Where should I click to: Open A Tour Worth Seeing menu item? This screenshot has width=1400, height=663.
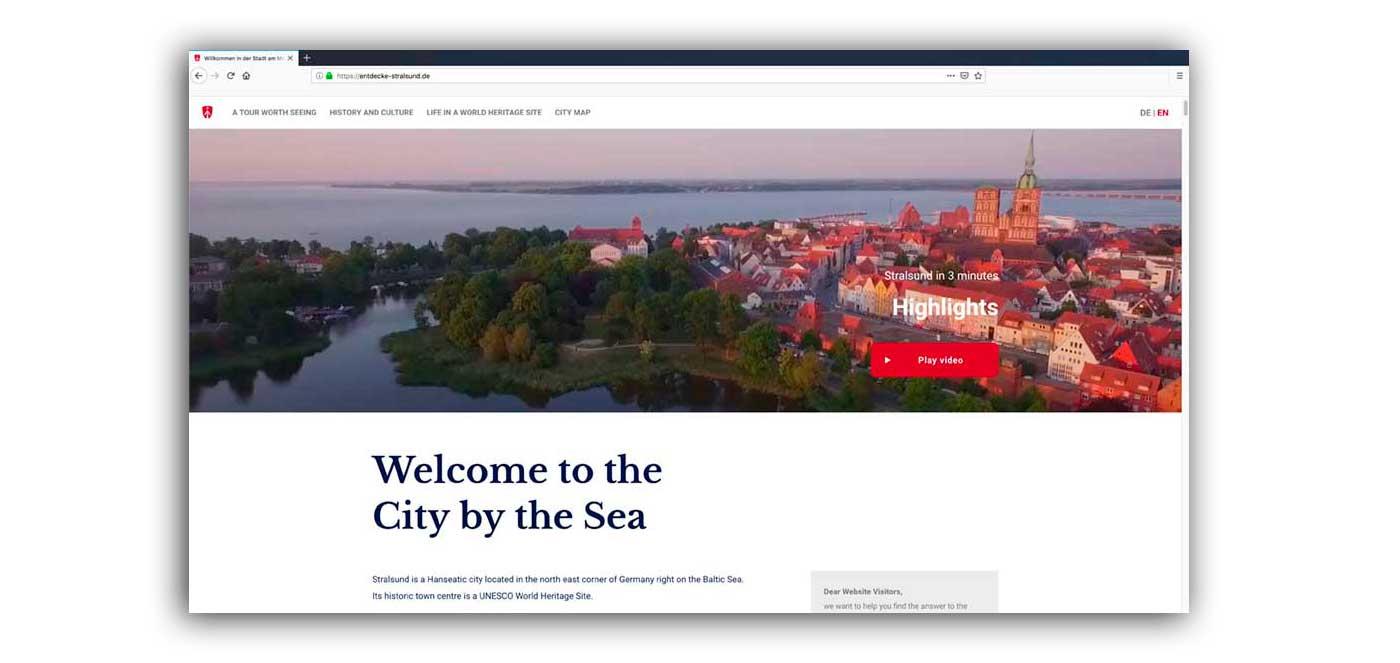pyautogui.click(x=274, y=113)
